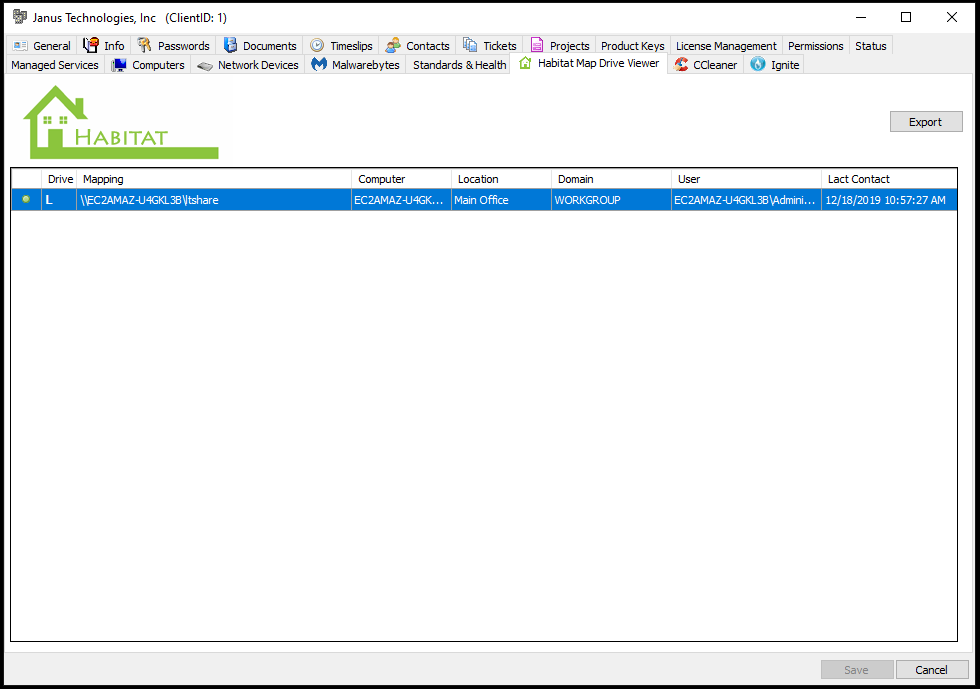Click the Timeslips clock icon

(x=317, y=45)
